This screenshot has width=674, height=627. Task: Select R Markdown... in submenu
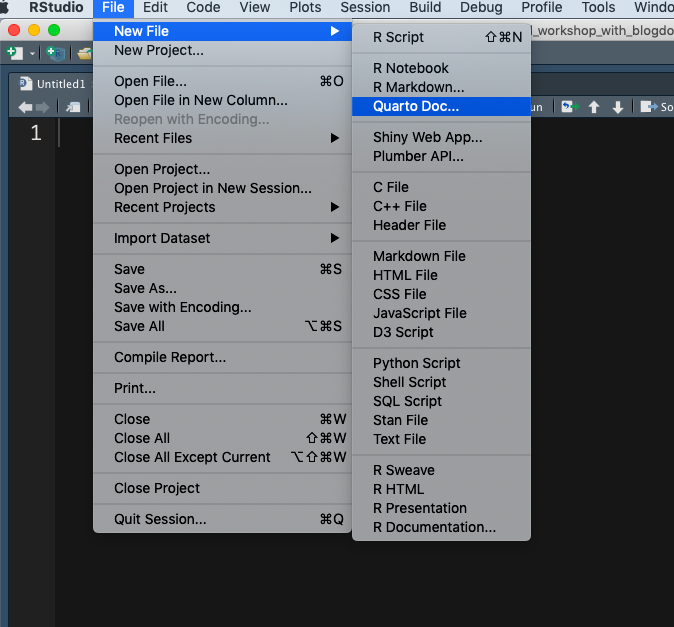[x=441, y=87]
